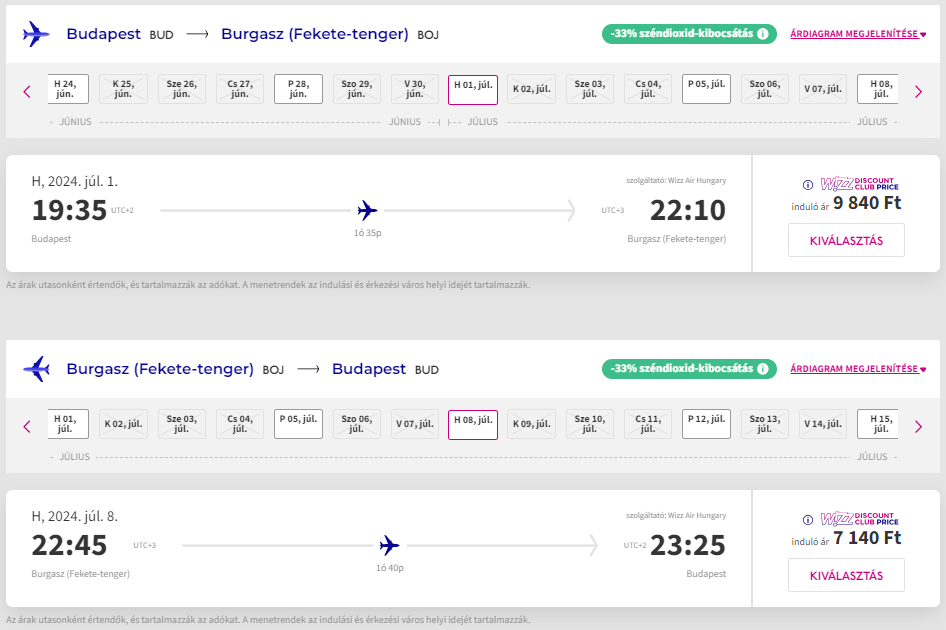Click the Wizz Discount Club logo for 9 840 Ft
The width and height of the screenshot is (946, 630).
click(x=859, y=184)
